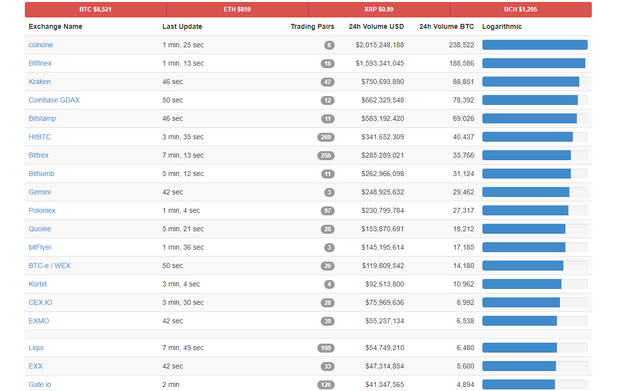Open the coinone exchange link
640x391 pixels.
click(41, 45)
